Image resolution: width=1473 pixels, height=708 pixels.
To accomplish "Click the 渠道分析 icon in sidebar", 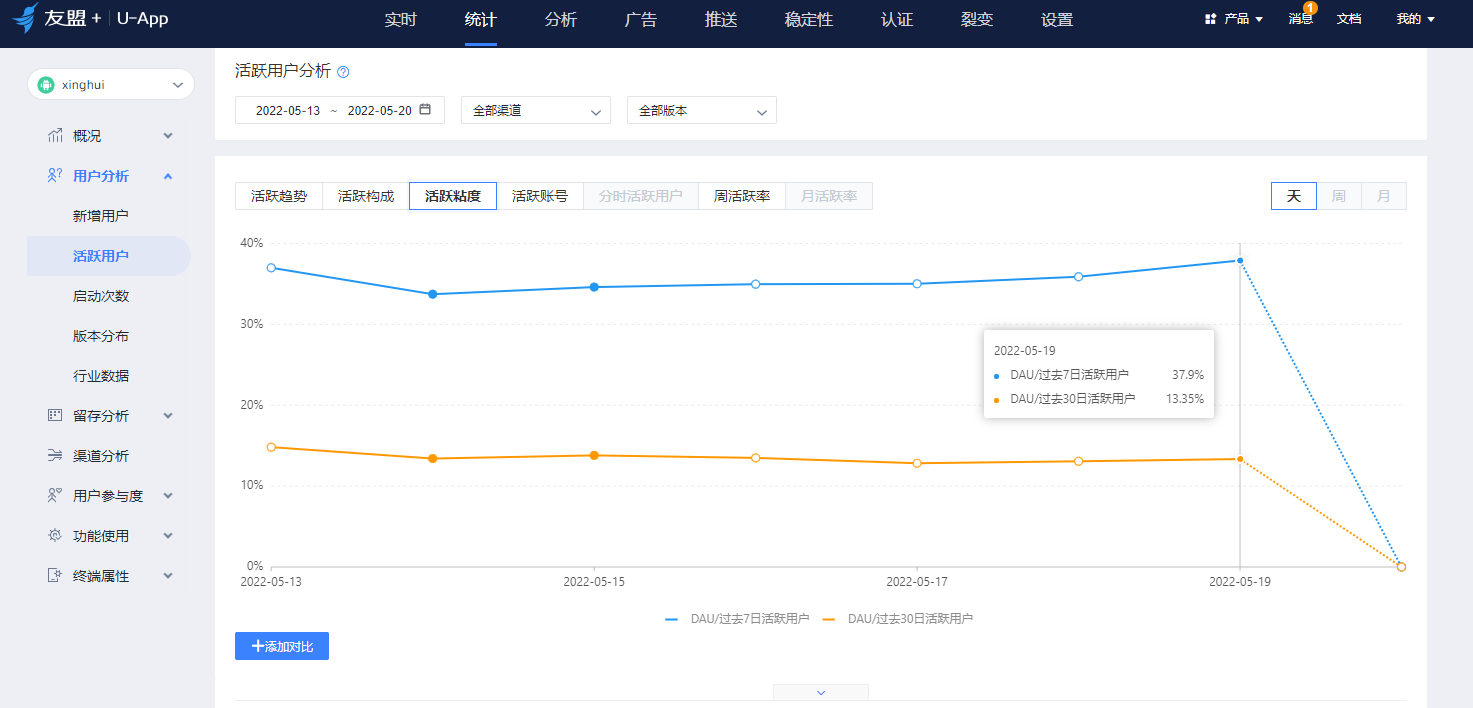I will (55, 456).
